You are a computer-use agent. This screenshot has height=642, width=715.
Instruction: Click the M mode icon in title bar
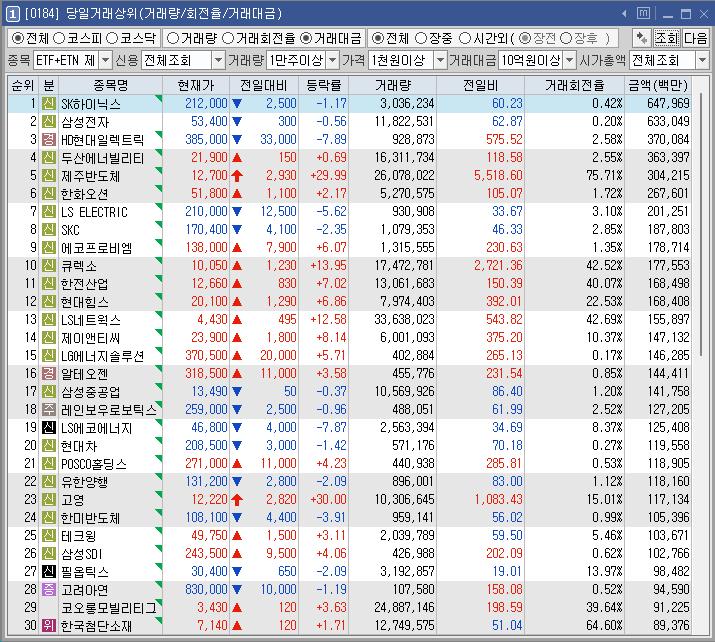click(x=643, y=13)
